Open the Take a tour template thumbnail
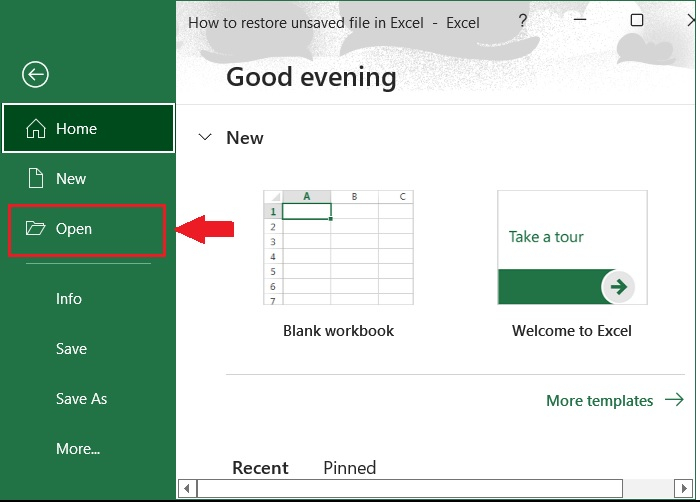 (x=572, y=247)
